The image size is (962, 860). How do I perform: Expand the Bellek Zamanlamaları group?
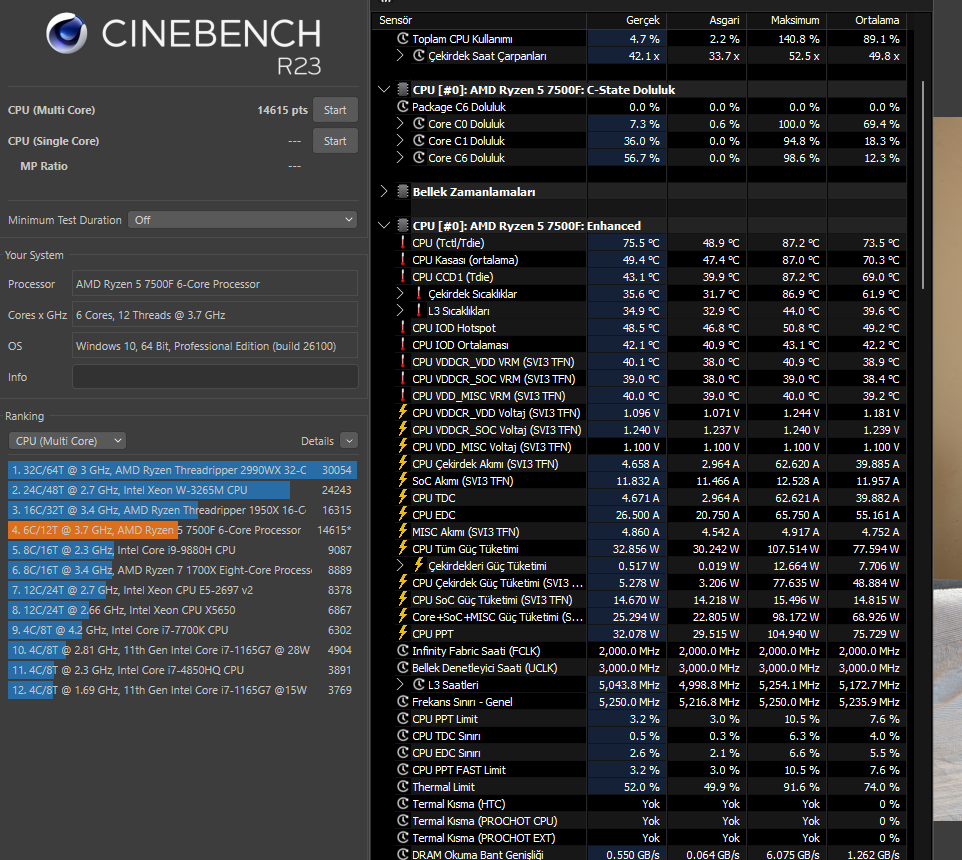click(384, 191)
